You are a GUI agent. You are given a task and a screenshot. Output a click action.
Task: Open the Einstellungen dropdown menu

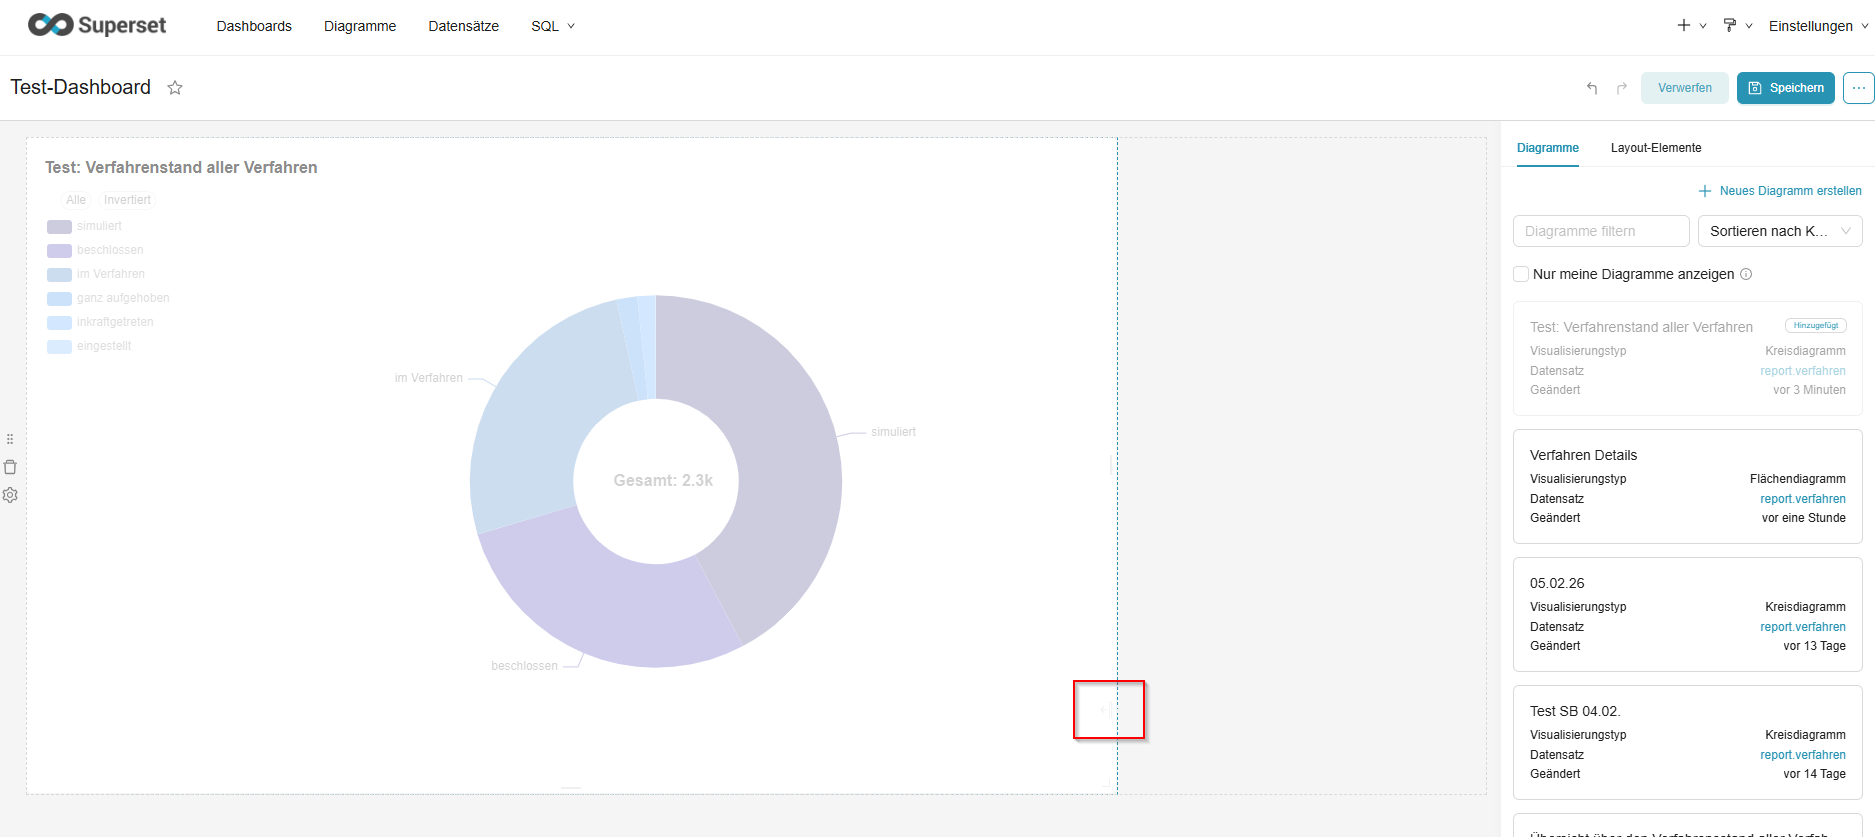pyautogui.click(x=1817, y=26)
